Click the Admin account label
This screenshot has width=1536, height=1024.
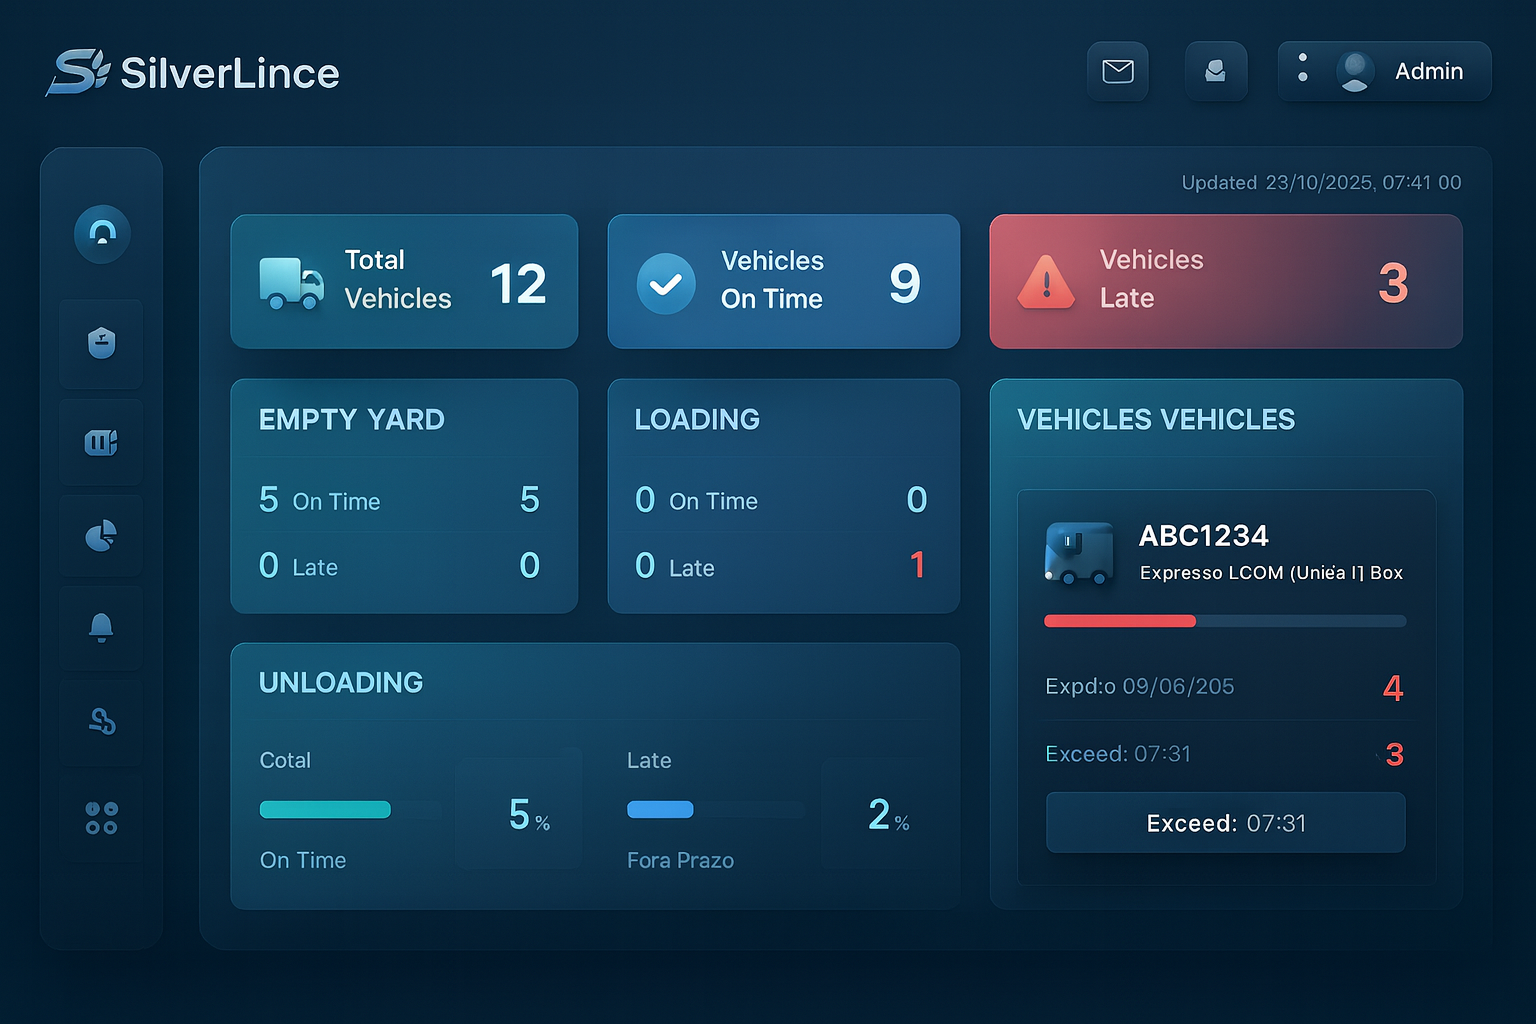click(1428, 71)
